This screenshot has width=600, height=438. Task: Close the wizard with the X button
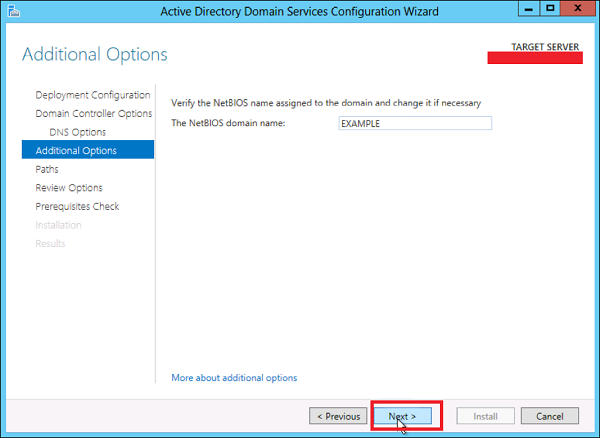pos(577,9)
